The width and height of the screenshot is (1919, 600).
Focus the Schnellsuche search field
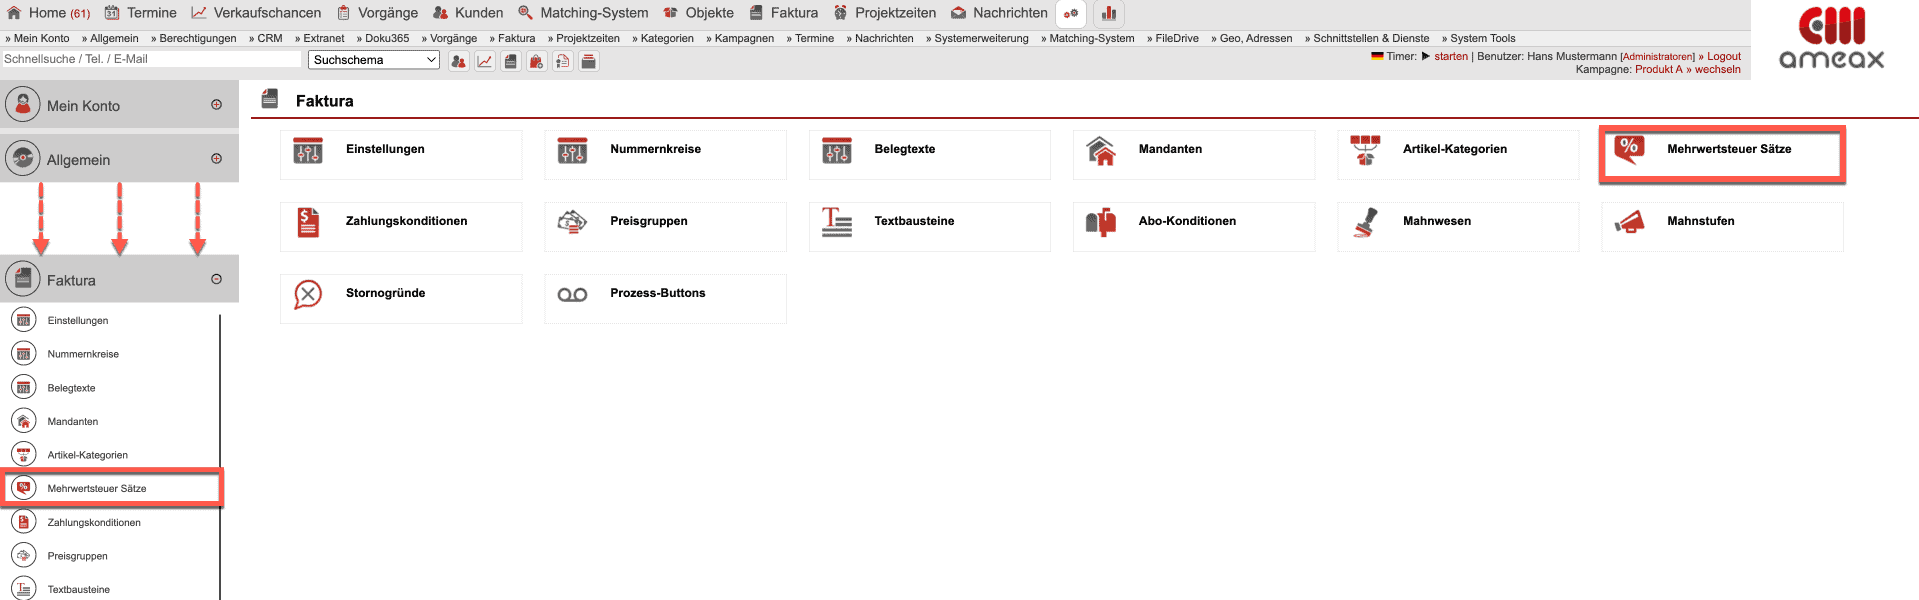(150, 60)
